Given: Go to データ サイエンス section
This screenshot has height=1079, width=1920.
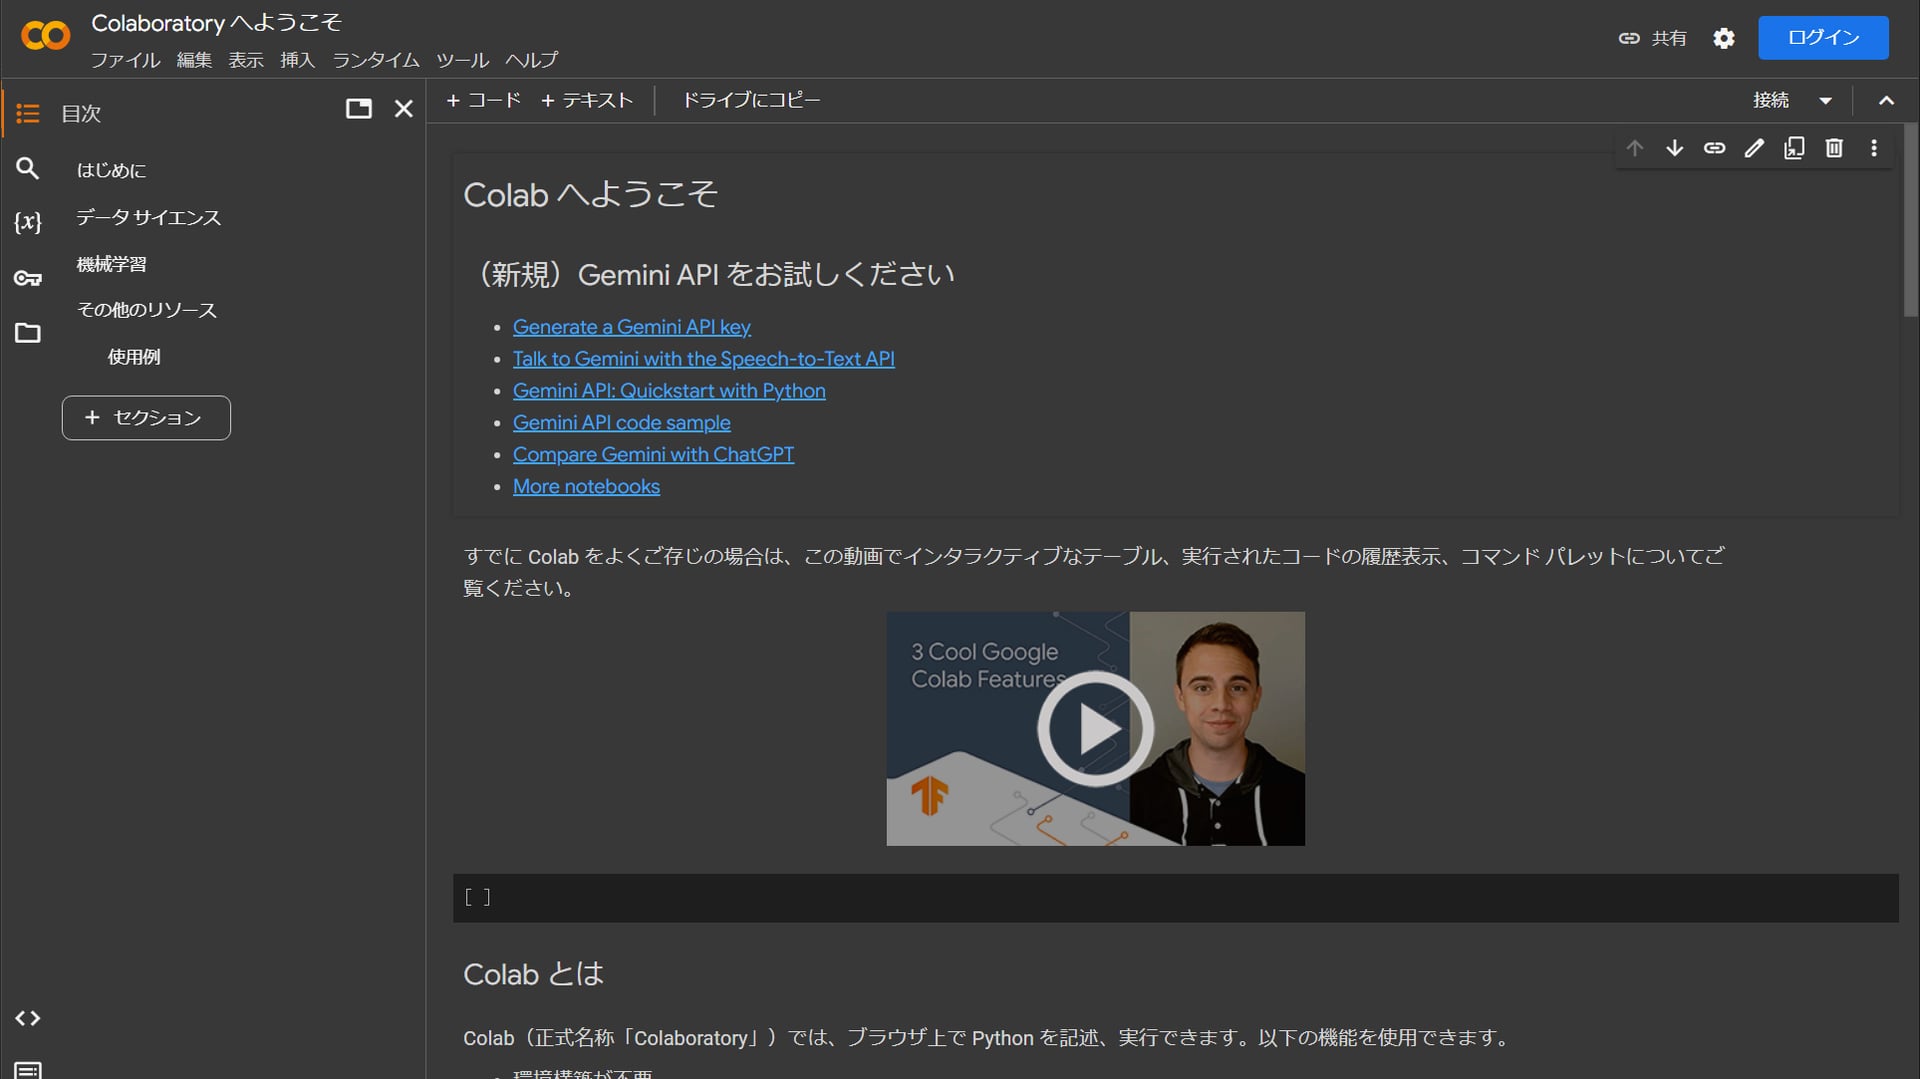Looking at the screenshot, I should coord(148,217).
